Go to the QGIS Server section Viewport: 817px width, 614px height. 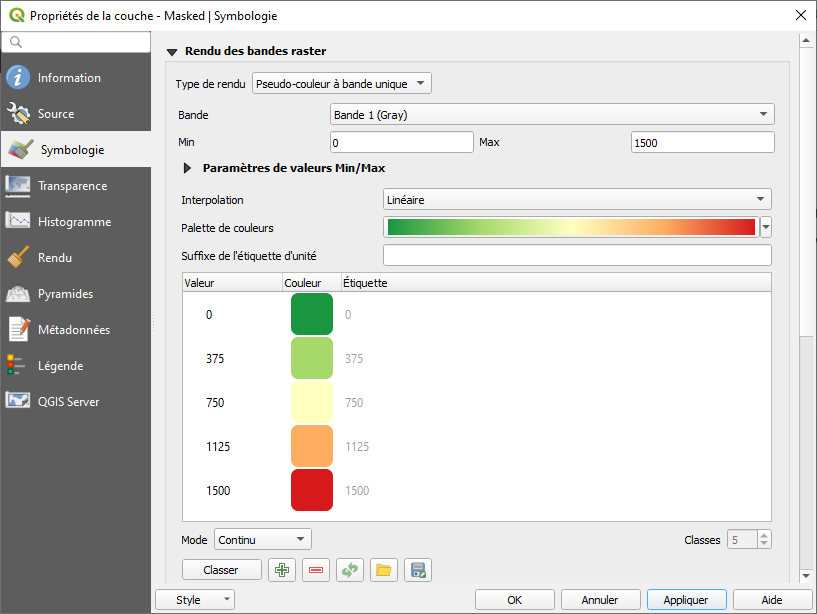(68, 402)
